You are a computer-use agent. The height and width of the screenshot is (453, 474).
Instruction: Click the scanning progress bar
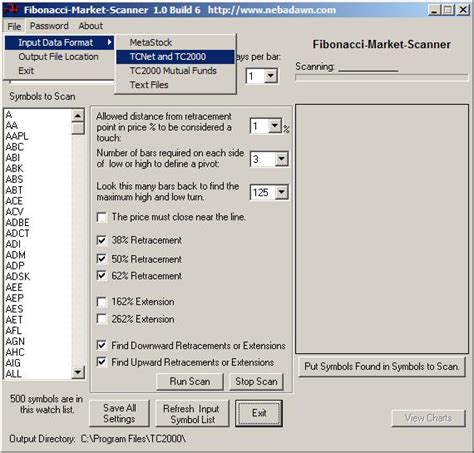381,78
